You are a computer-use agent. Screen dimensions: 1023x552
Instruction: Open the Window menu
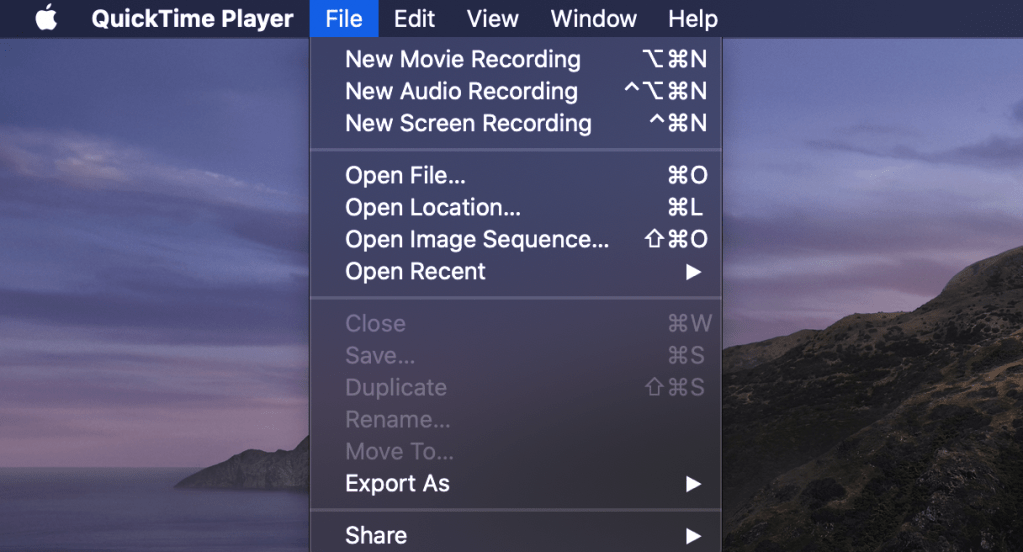(593, 19)
